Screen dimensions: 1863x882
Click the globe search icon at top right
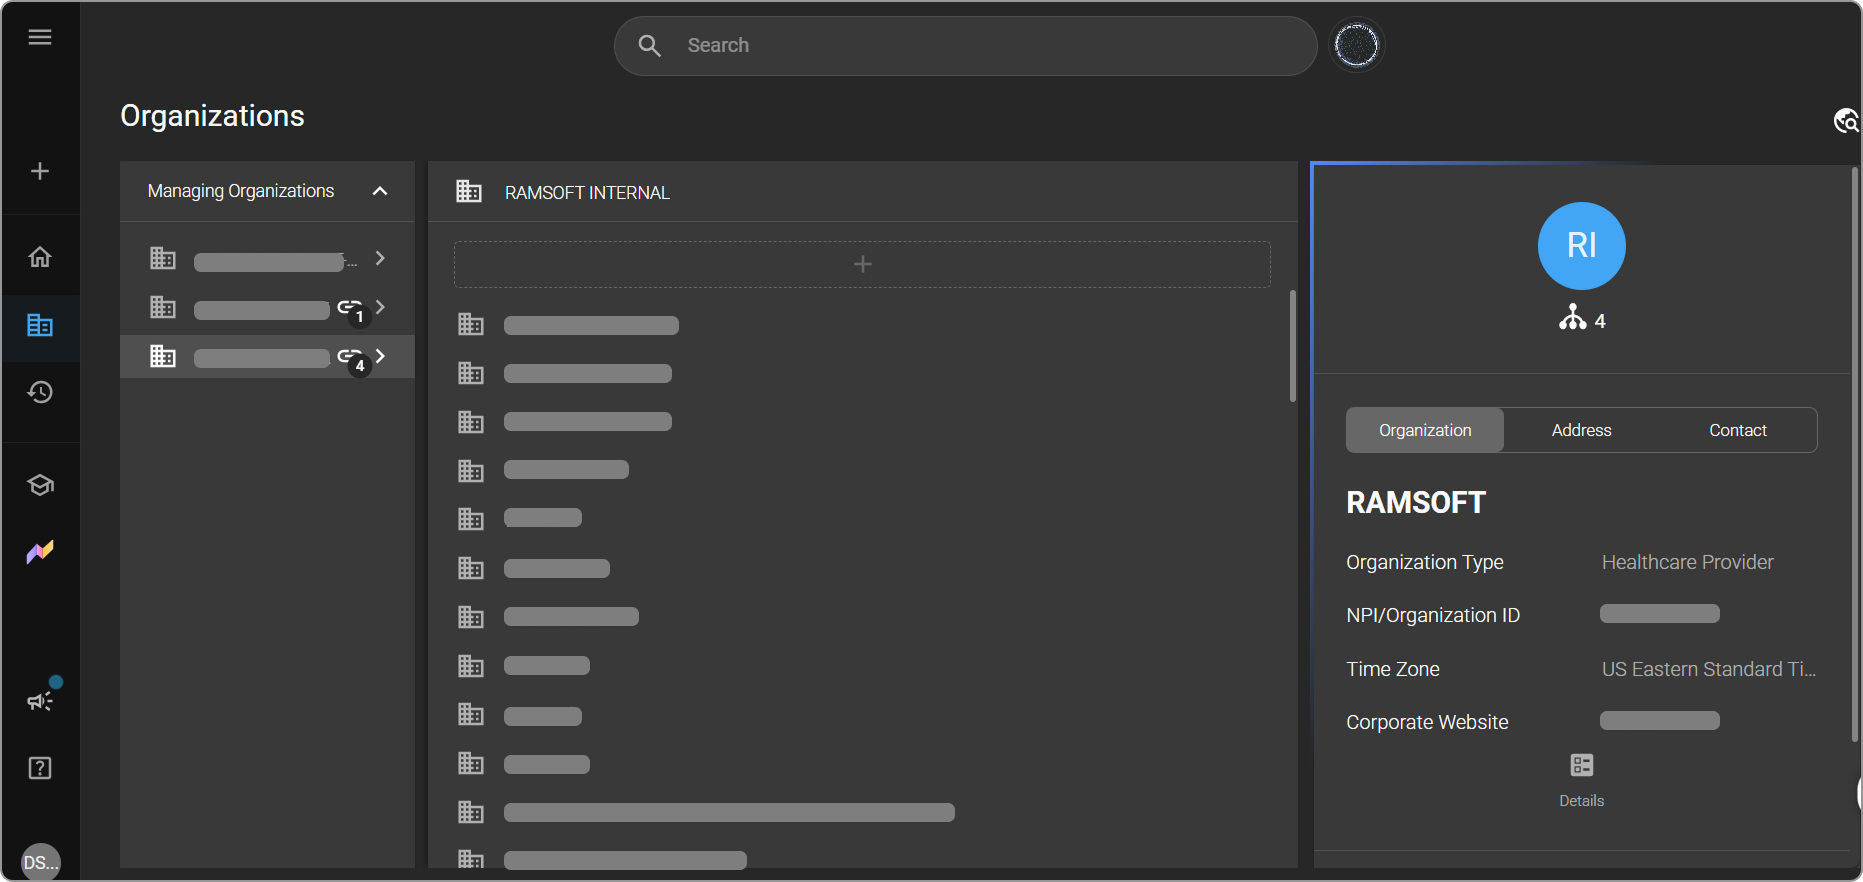coord(1846,121)
